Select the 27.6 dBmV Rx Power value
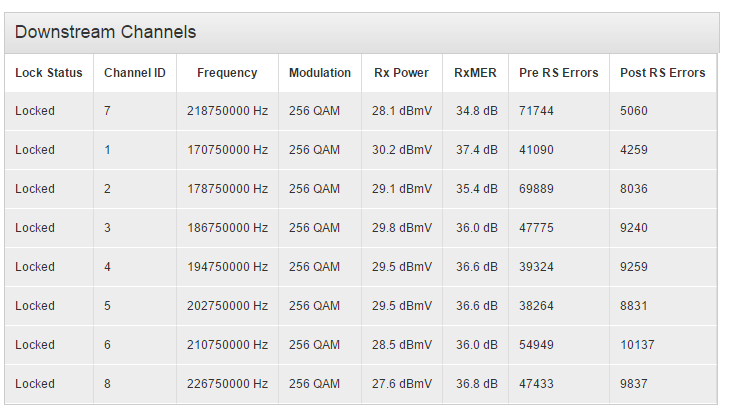This screenshot has width=736, height=420. [x=402, y=383]
